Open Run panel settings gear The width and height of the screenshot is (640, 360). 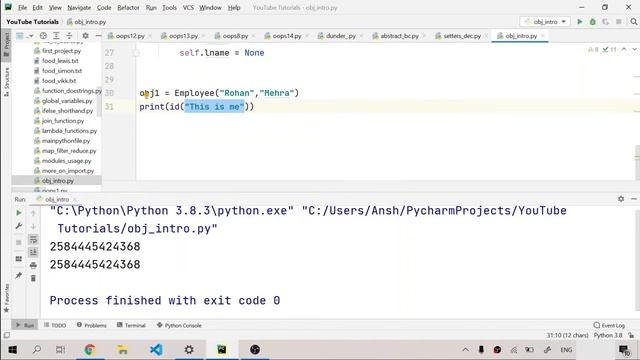click(621, 199)
